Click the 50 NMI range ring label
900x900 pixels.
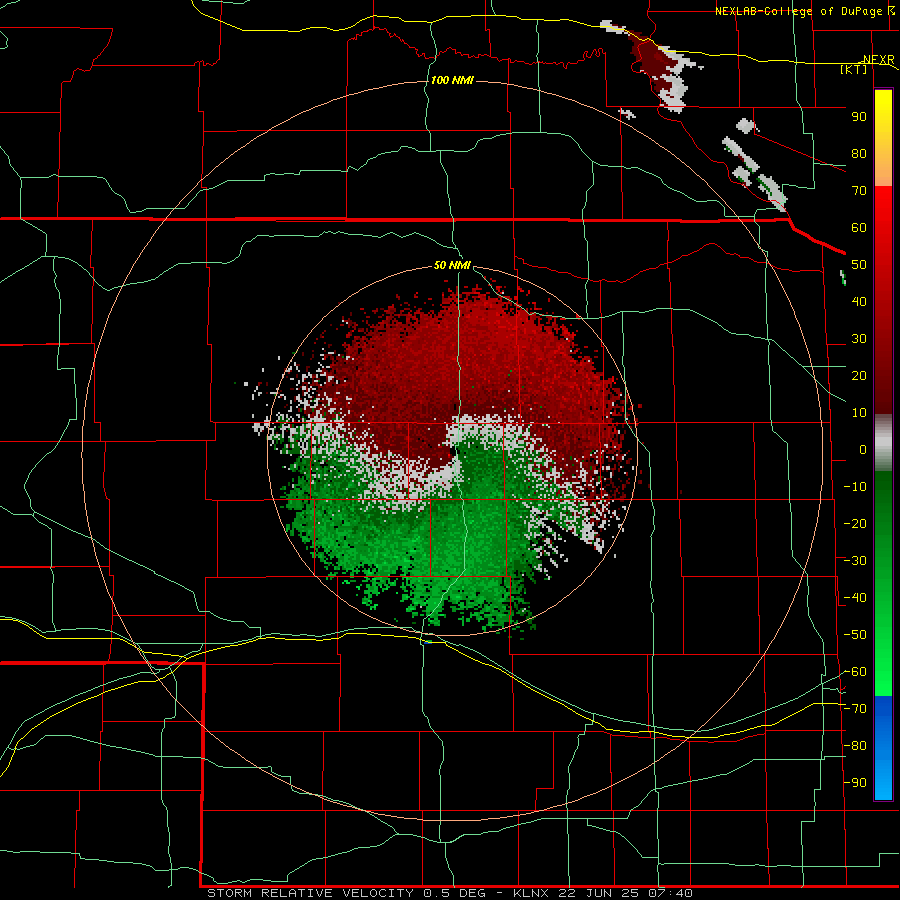(452, 265)
